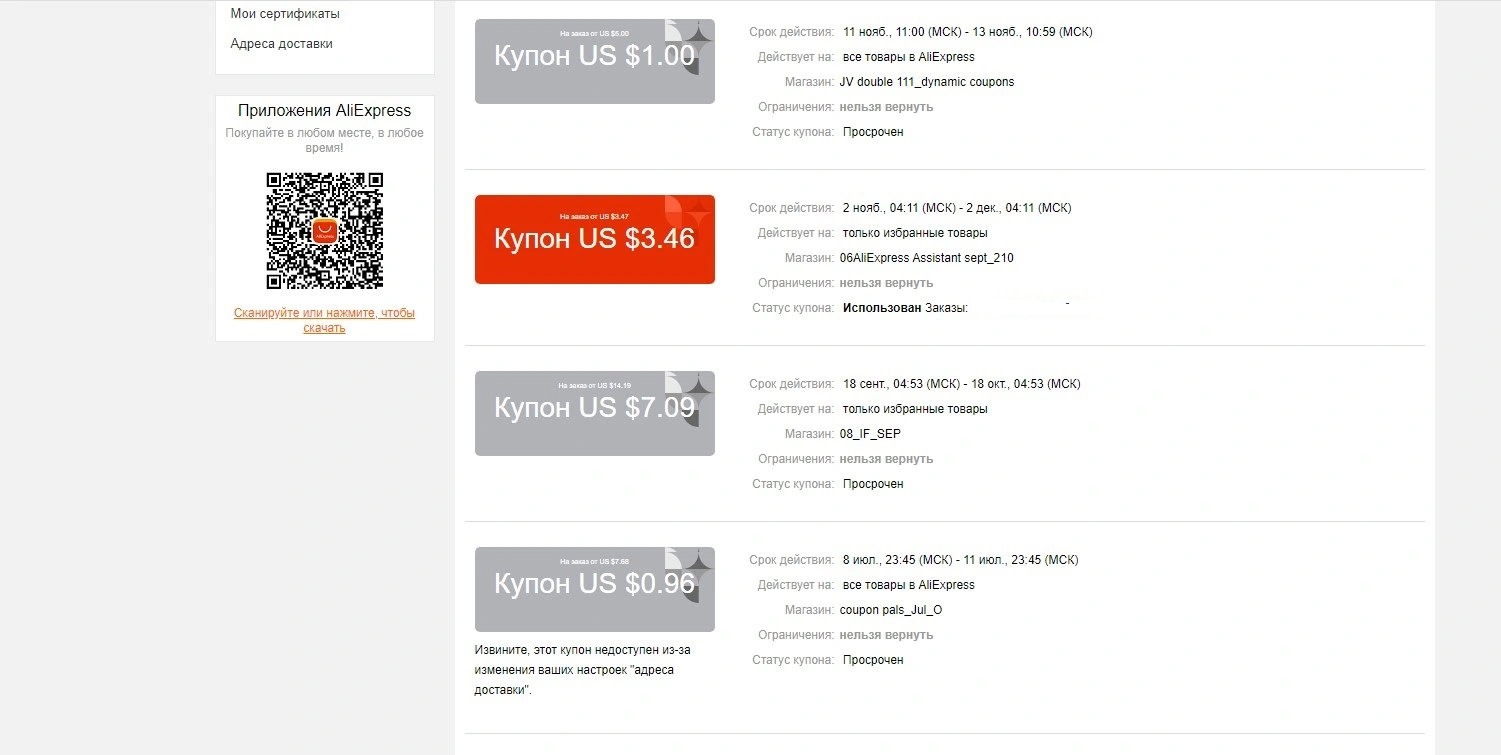Select the red US $3.46 coupon card
Viewport: 1501px width, 755px height.
click(x=595, y=239)
